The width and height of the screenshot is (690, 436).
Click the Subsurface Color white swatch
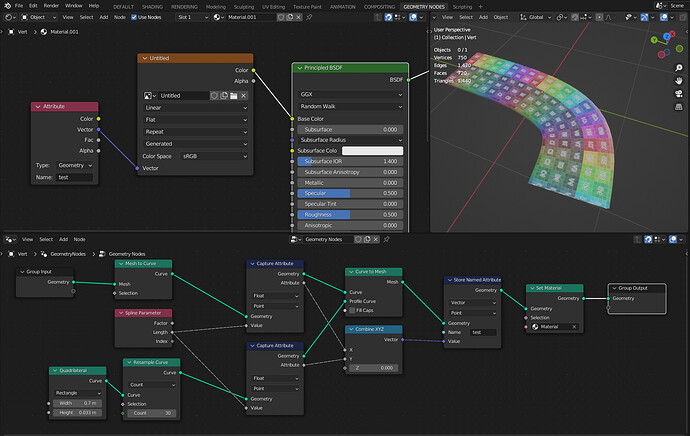click(372, 150)
